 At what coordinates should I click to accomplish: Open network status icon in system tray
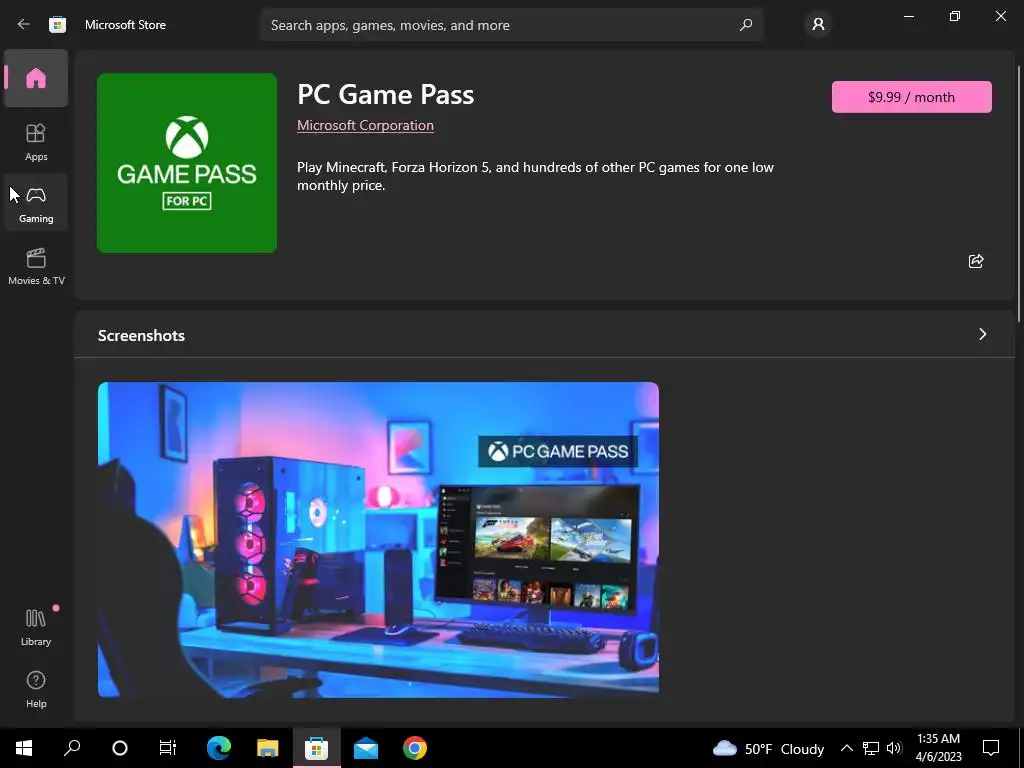point(871,748)
